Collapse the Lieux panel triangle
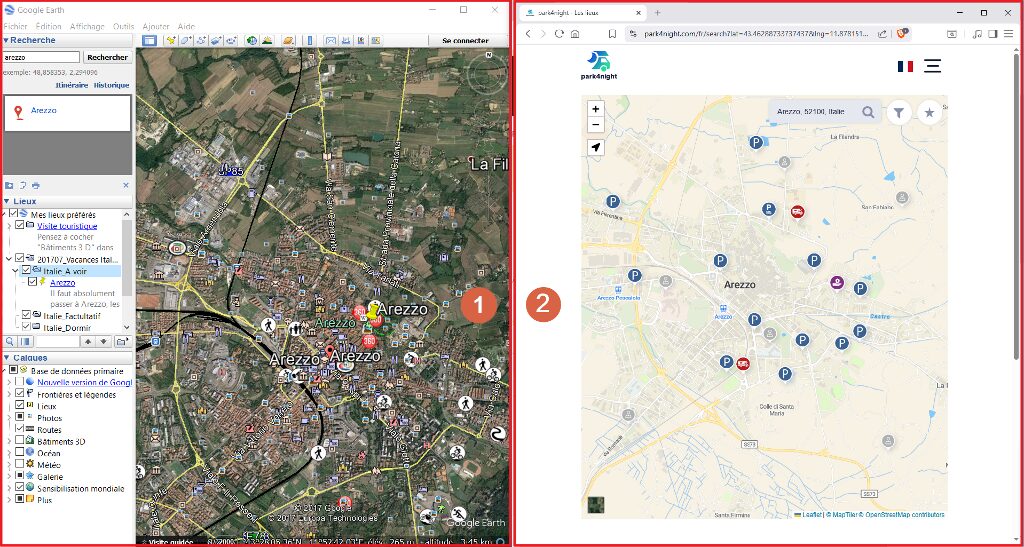 click(6, 201)
